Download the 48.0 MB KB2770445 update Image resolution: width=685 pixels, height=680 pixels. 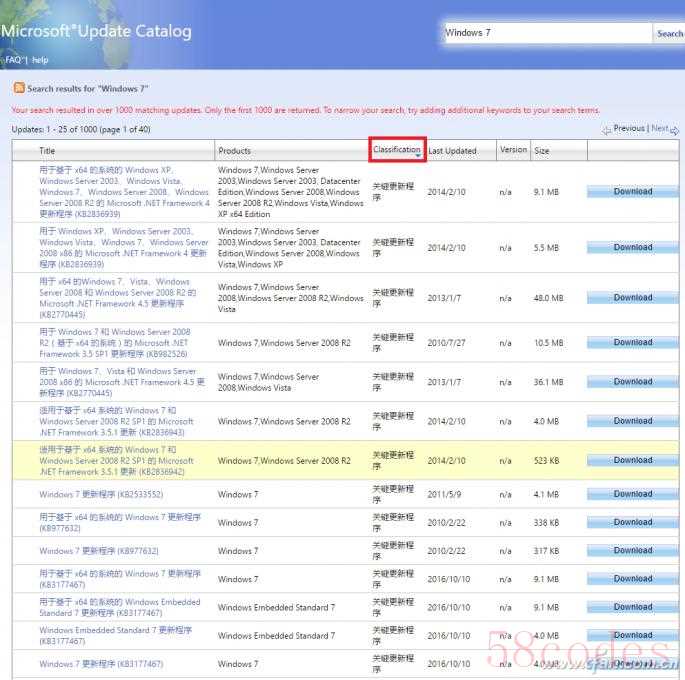[633, 297]
